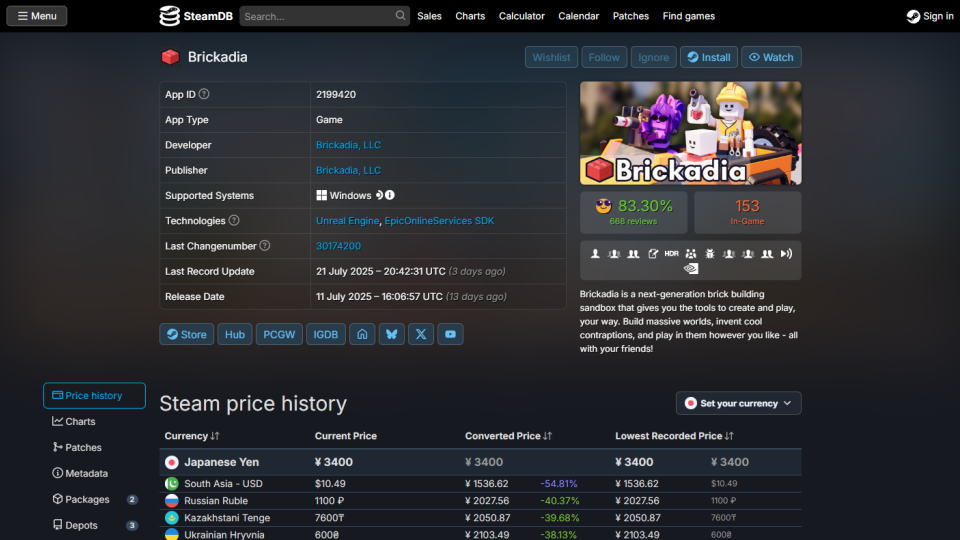Select the Charts sidebar tab

94,421
